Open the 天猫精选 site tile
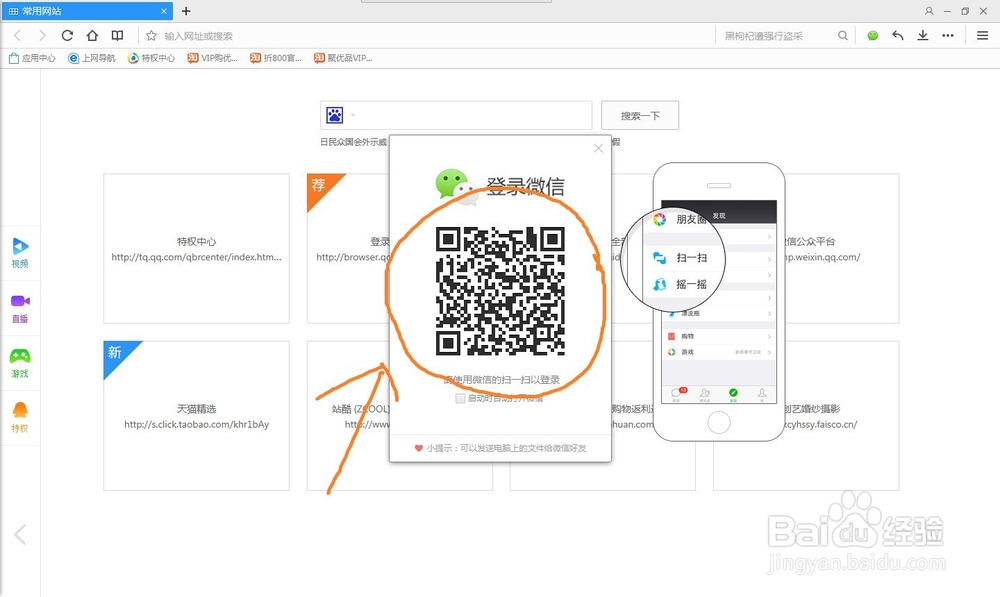The width and height of the screenshot is (1000, 597). tap(196, 416)
